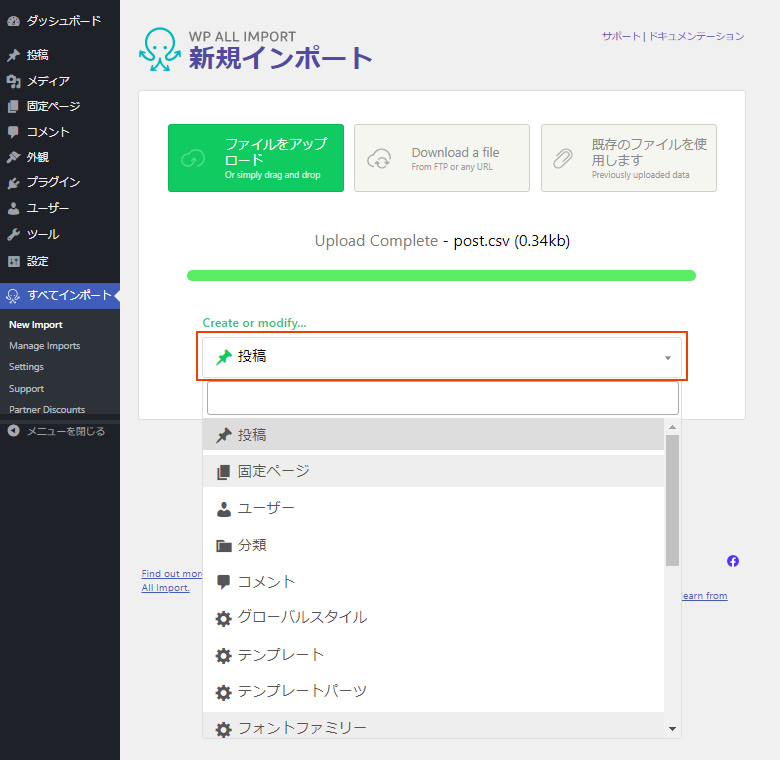Open Partner Discounts submenu item
780x760 pixels.
pyautogui.click(x=47, y=410)
